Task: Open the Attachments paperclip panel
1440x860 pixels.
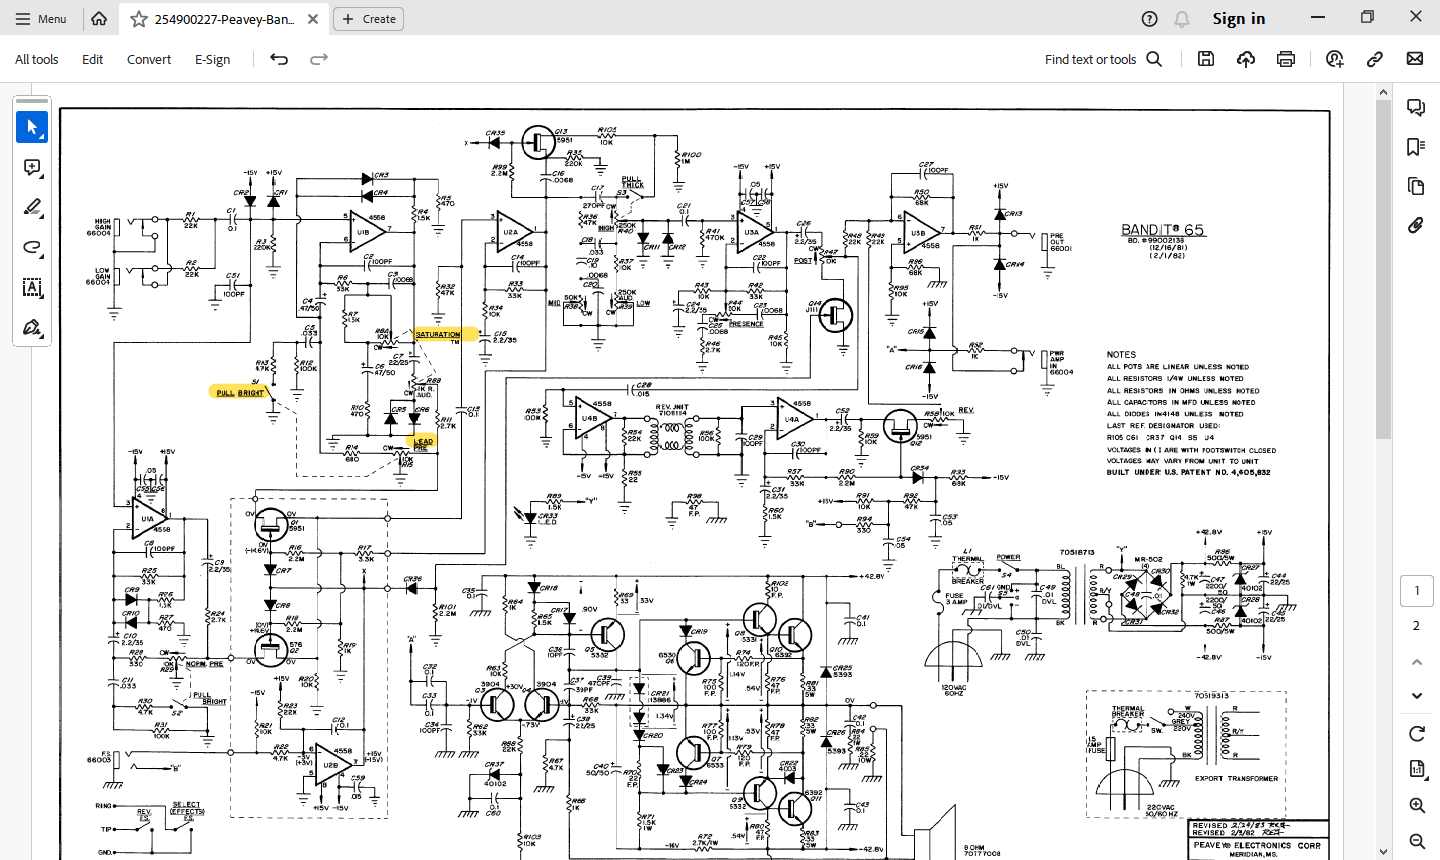Action: coord(1416,225)
